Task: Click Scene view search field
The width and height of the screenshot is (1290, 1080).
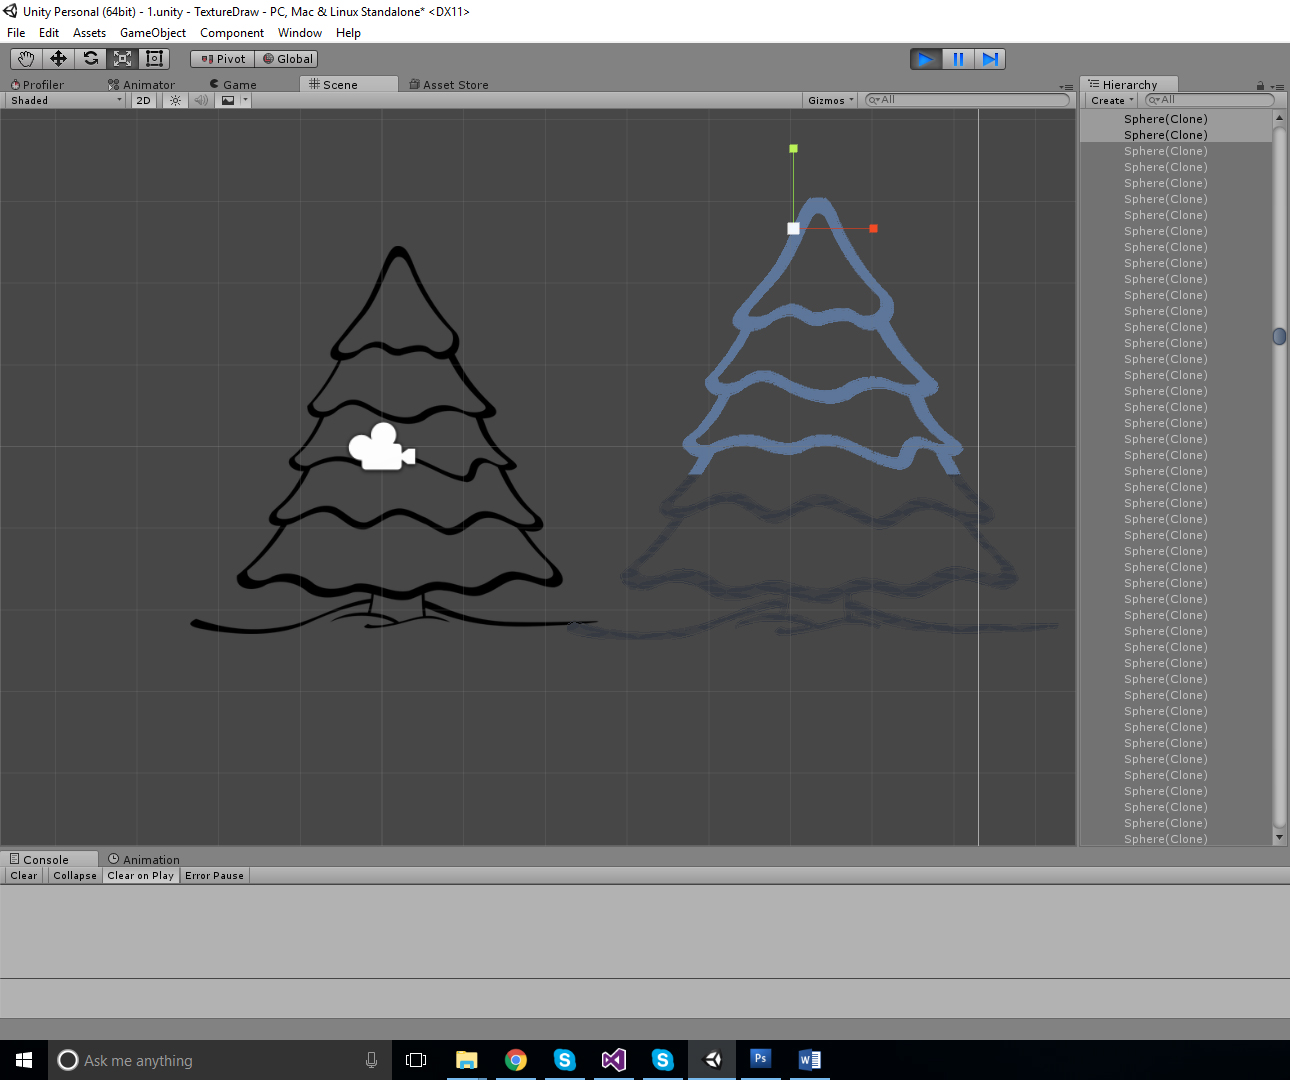Action: [x=967, y=100]
